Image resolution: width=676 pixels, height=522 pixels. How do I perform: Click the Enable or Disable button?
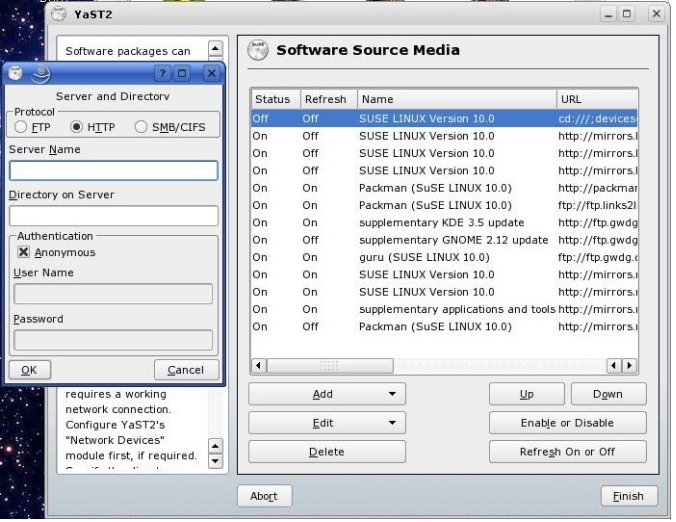(567, 423)
